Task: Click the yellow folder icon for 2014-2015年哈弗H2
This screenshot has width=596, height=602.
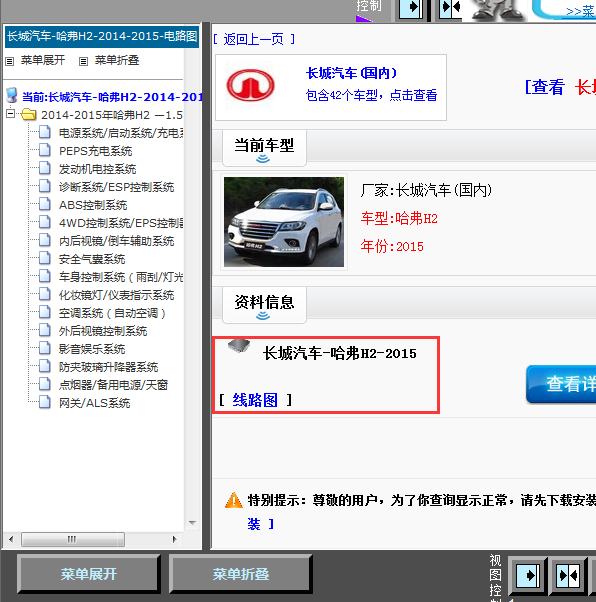Action: [29, 114]
